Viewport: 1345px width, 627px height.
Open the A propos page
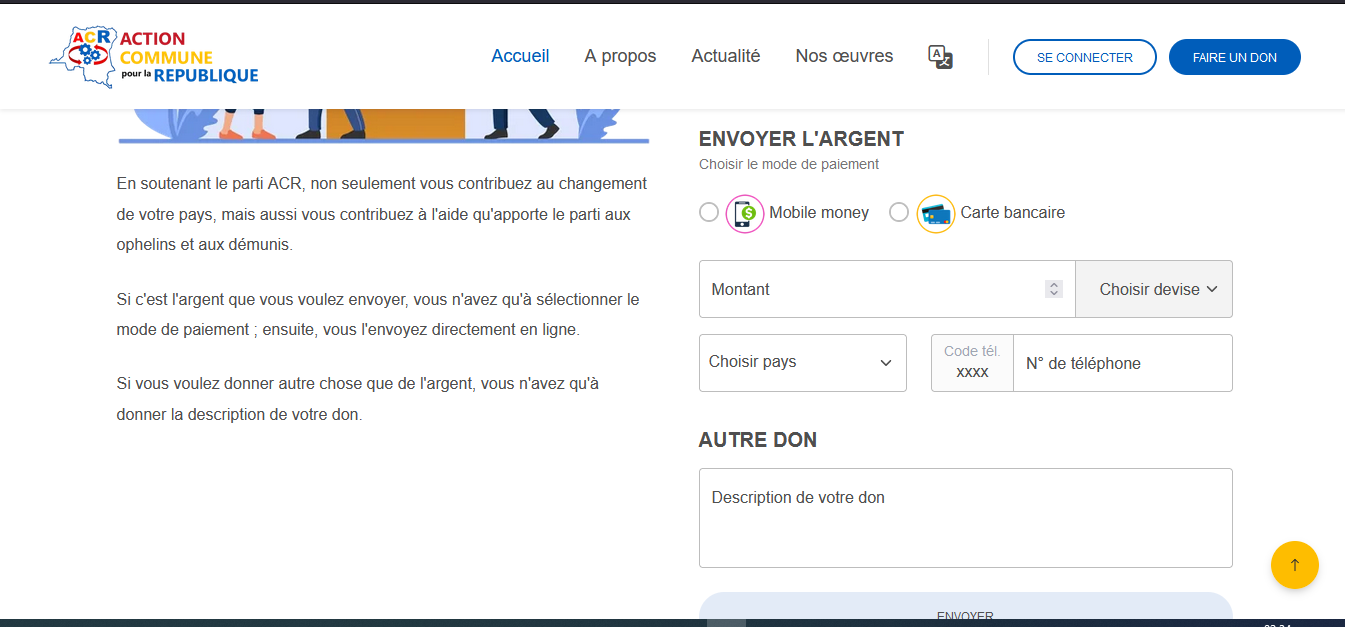[x=620, y=56]
